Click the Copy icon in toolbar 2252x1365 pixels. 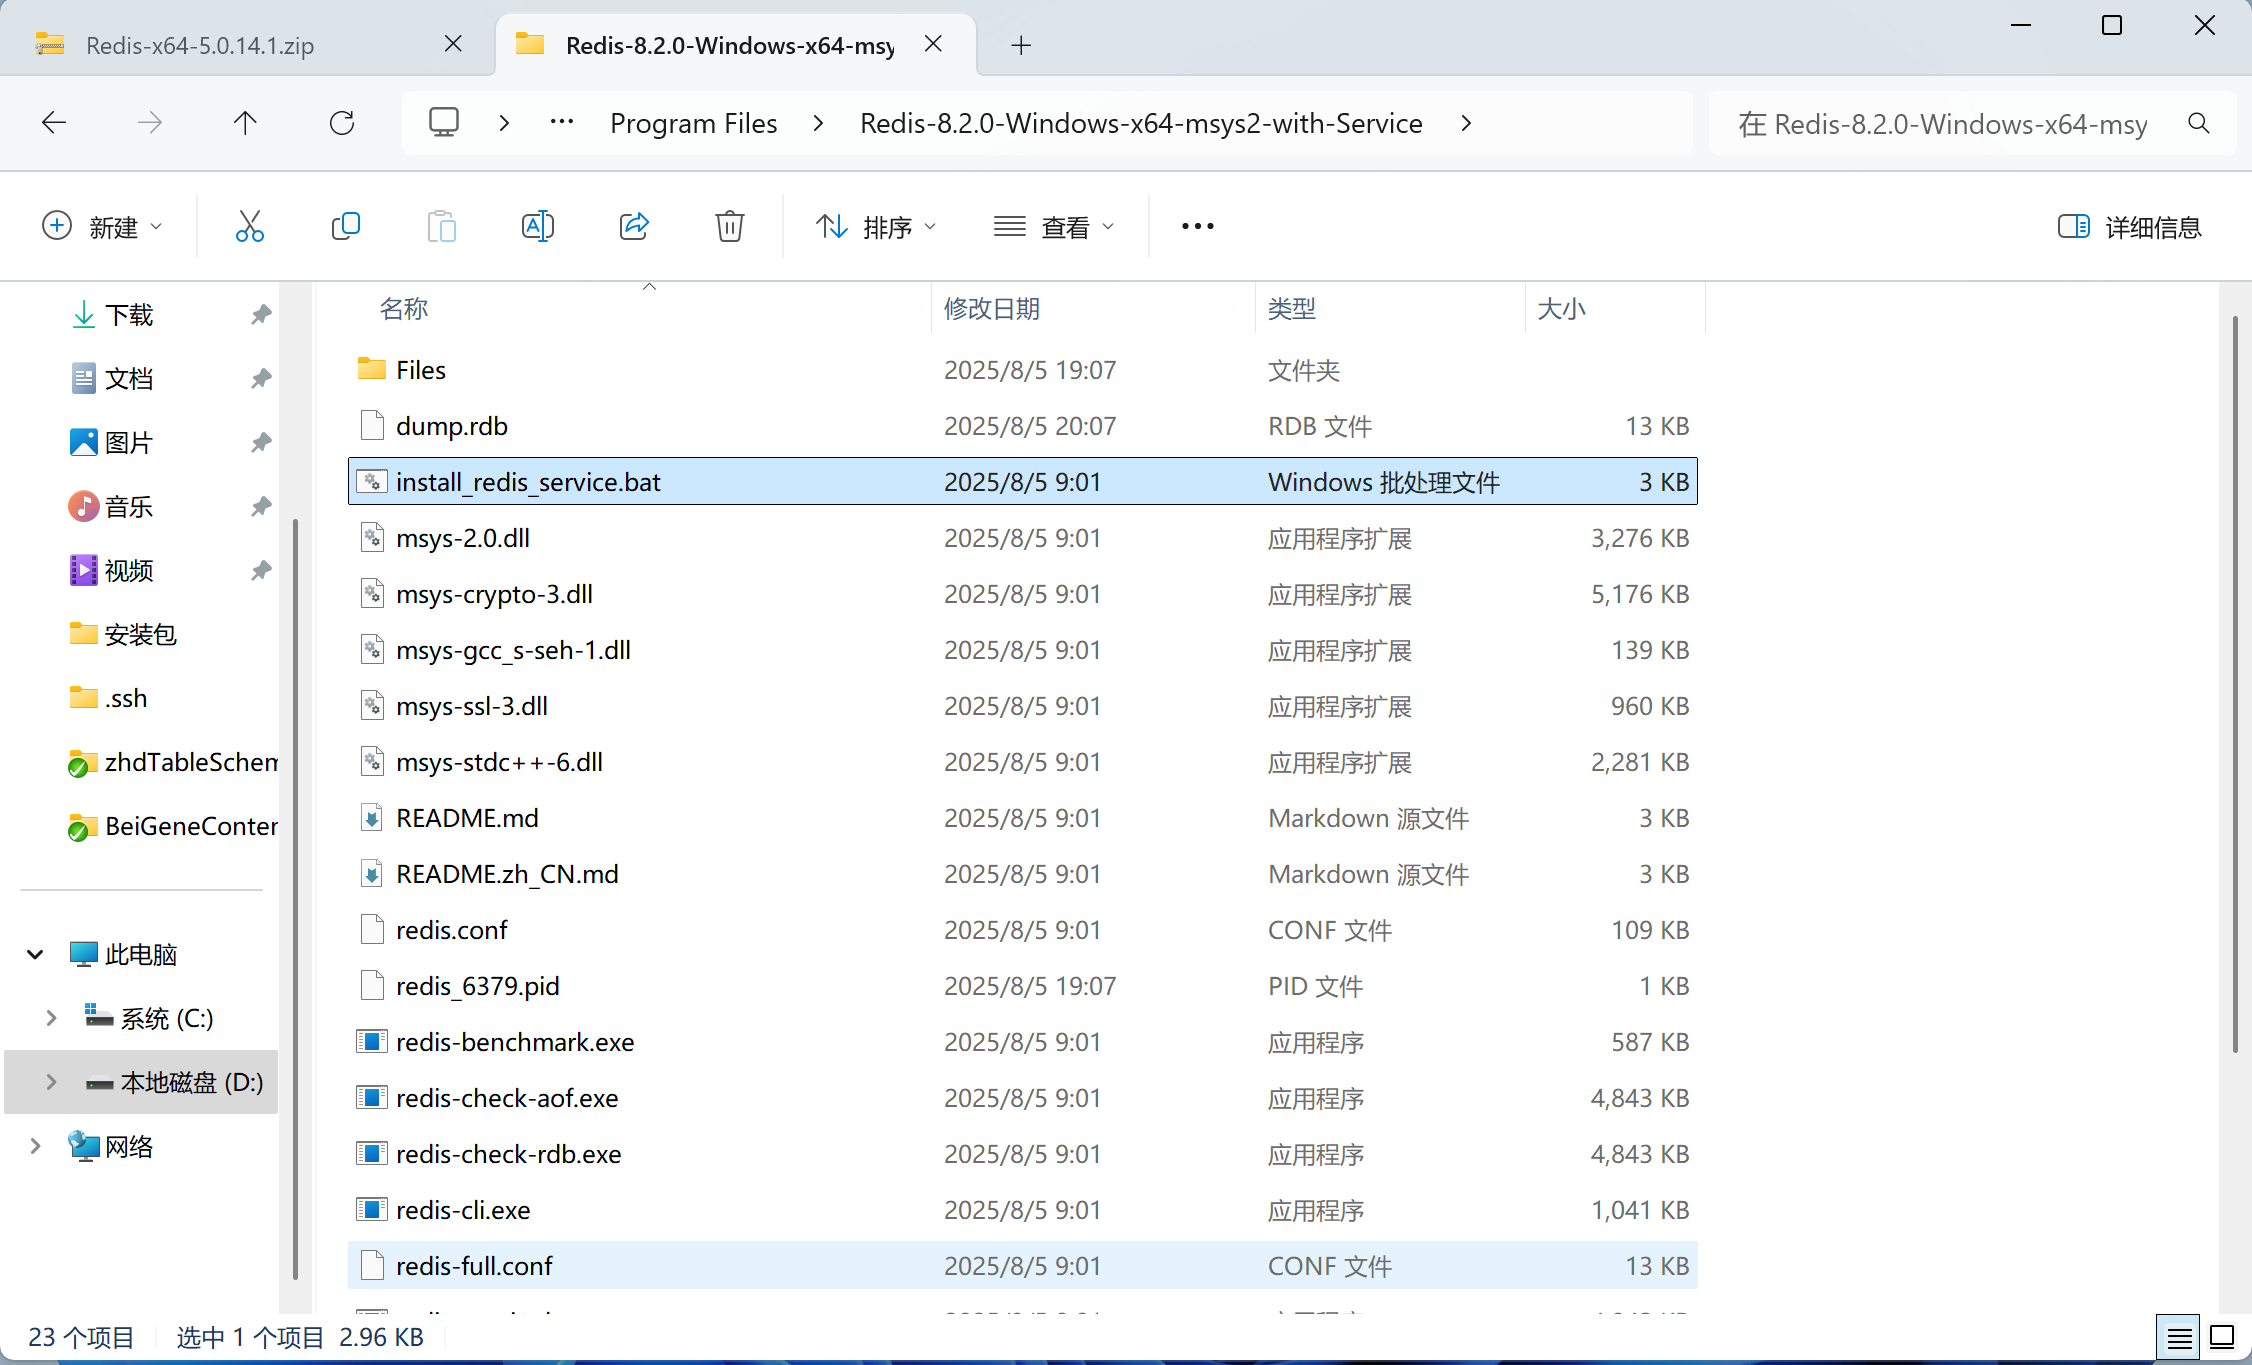[x=346, y=227]
